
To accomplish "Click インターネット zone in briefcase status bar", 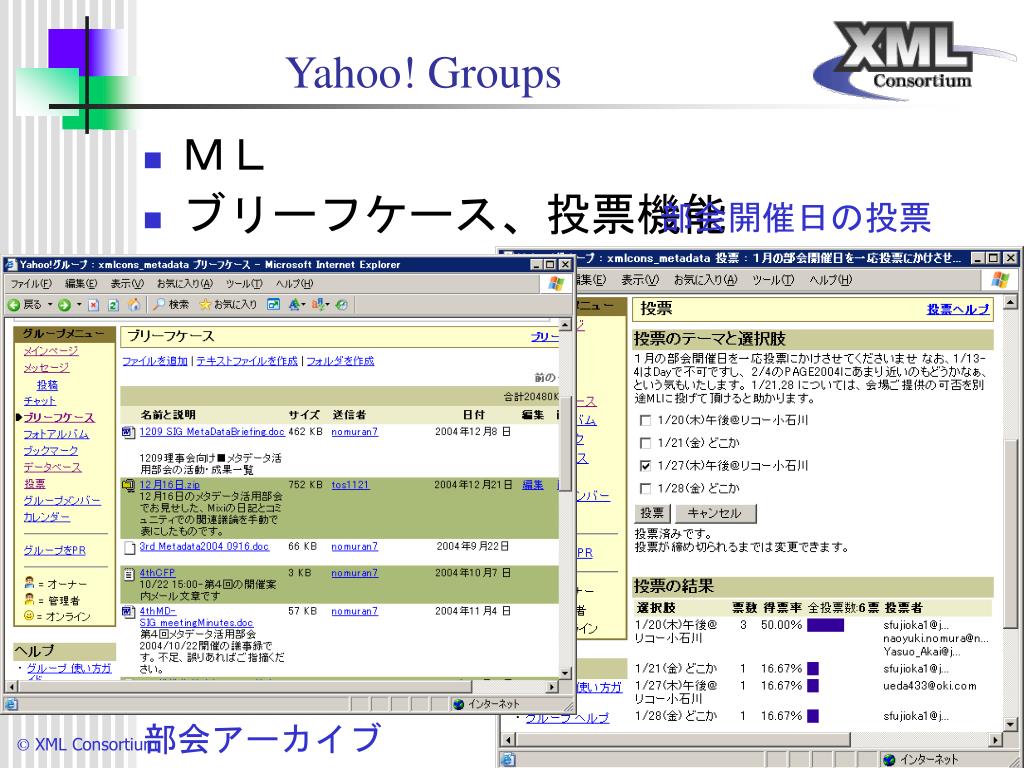I will tap(487, 704).
